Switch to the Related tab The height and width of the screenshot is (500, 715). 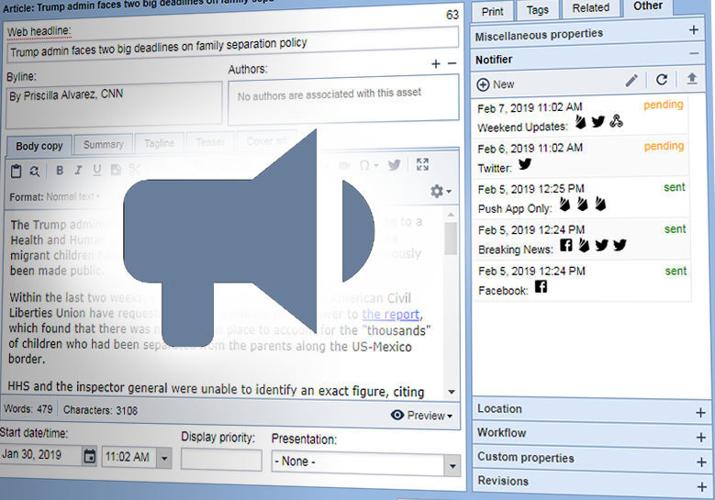coord(591,8)
